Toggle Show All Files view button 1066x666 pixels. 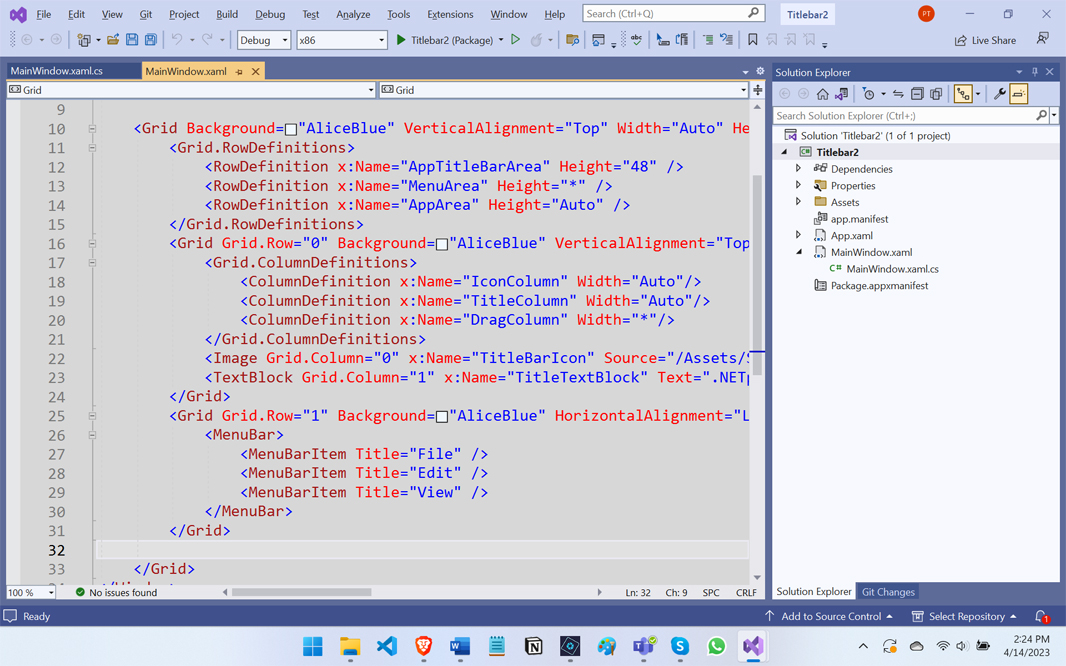pos(936,94)
